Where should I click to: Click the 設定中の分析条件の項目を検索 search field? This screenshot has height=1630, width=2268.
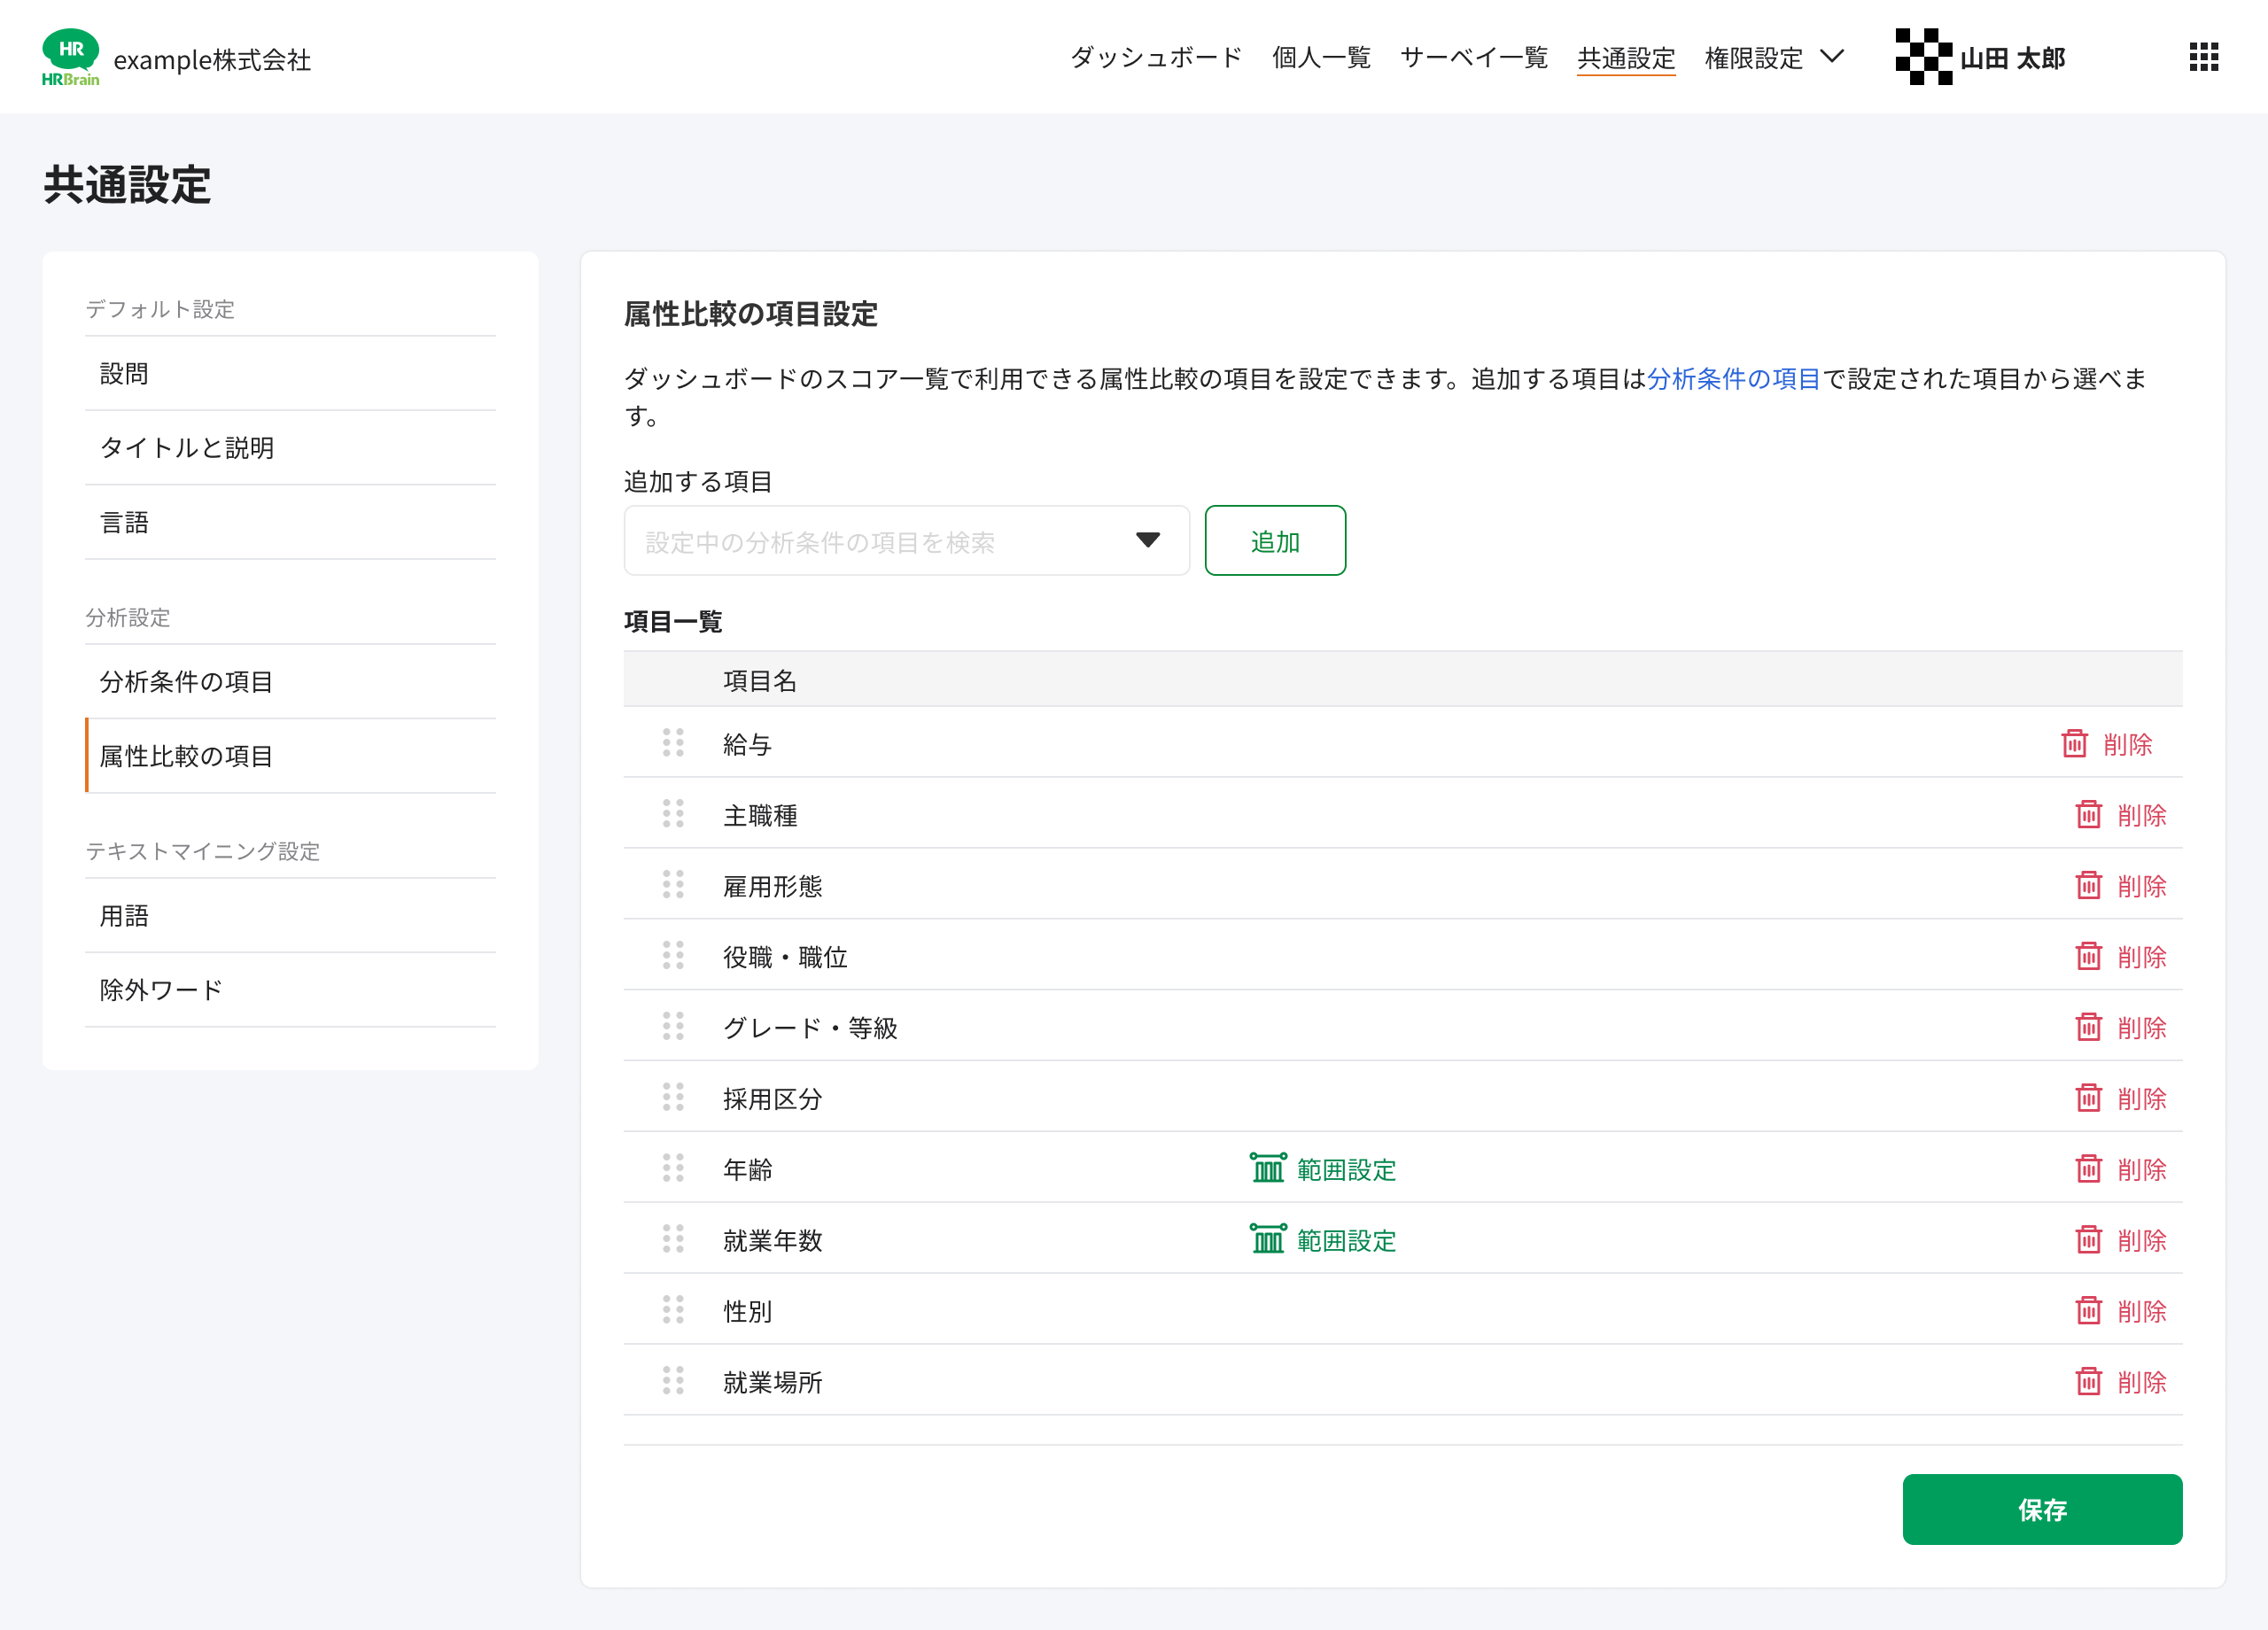tap(906, 540)
